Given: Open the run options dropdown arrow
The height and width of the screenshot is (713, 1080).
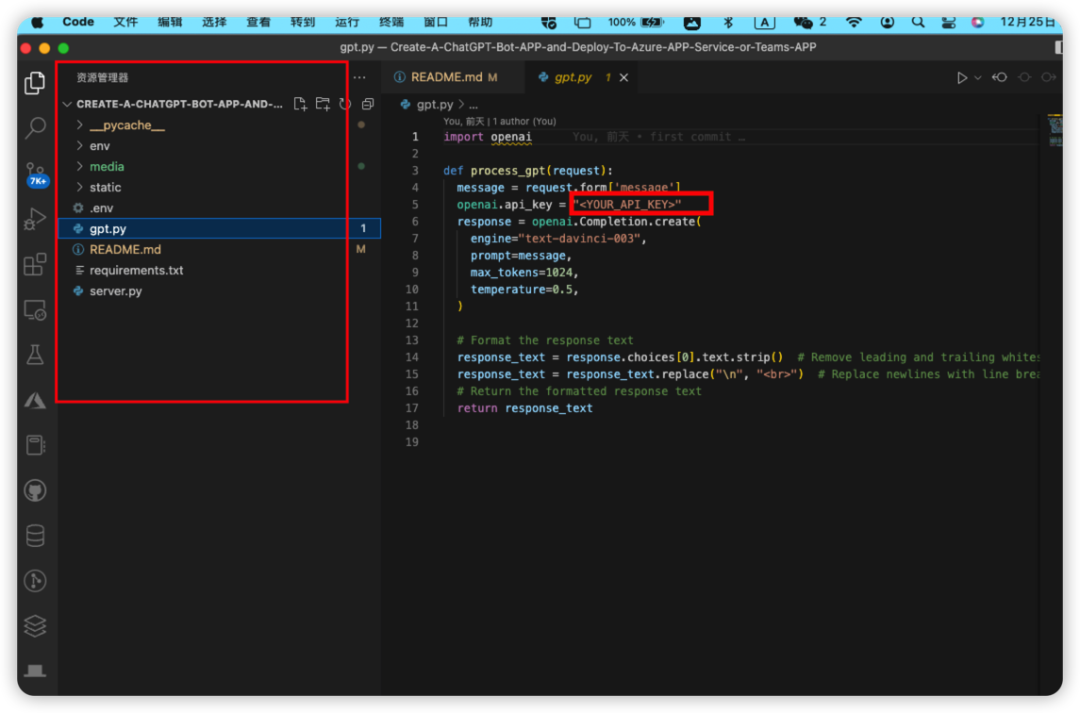Looking at the screenshot, I should pyautogui.click(x=977, y=78).
